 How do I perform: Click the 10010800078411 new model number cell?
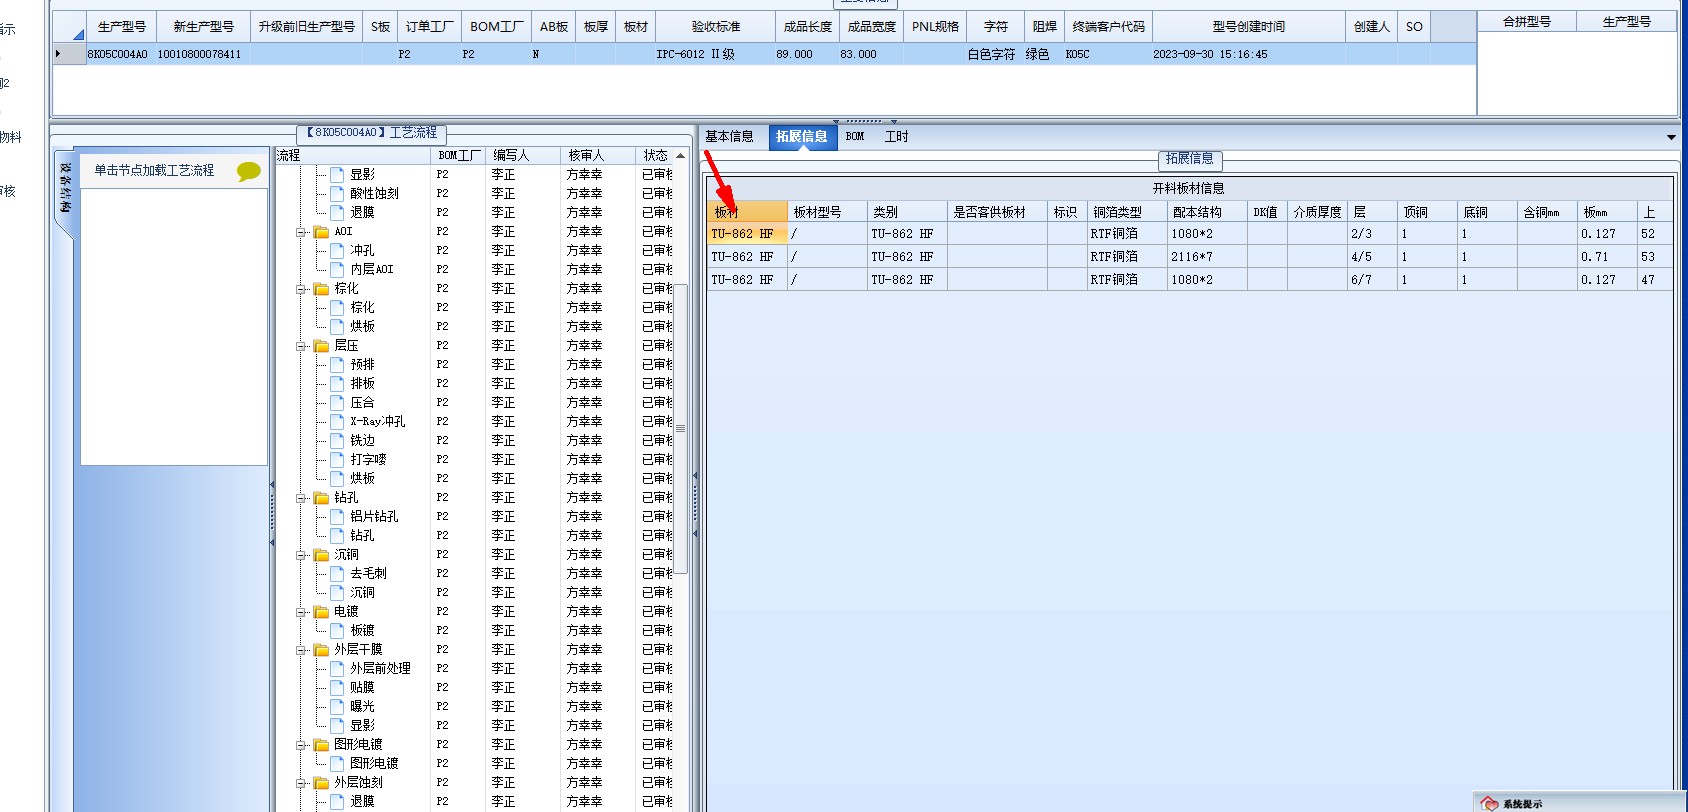[x=203, y=54]
